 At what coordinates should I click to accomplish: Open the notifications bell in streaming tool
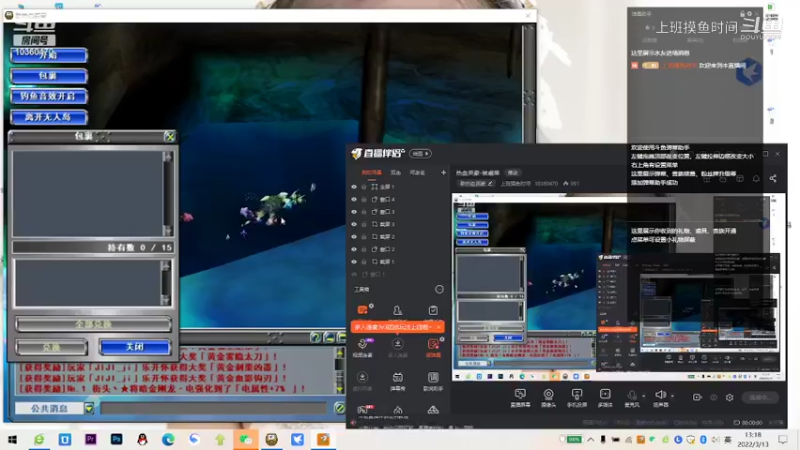tap(756, 178)
